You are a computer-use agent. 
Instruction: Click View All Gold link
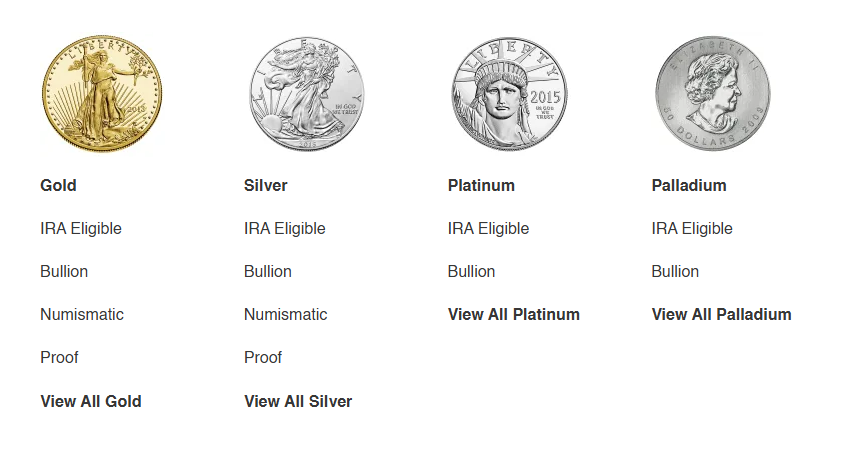pyautogui.click(x=91, y=402)
